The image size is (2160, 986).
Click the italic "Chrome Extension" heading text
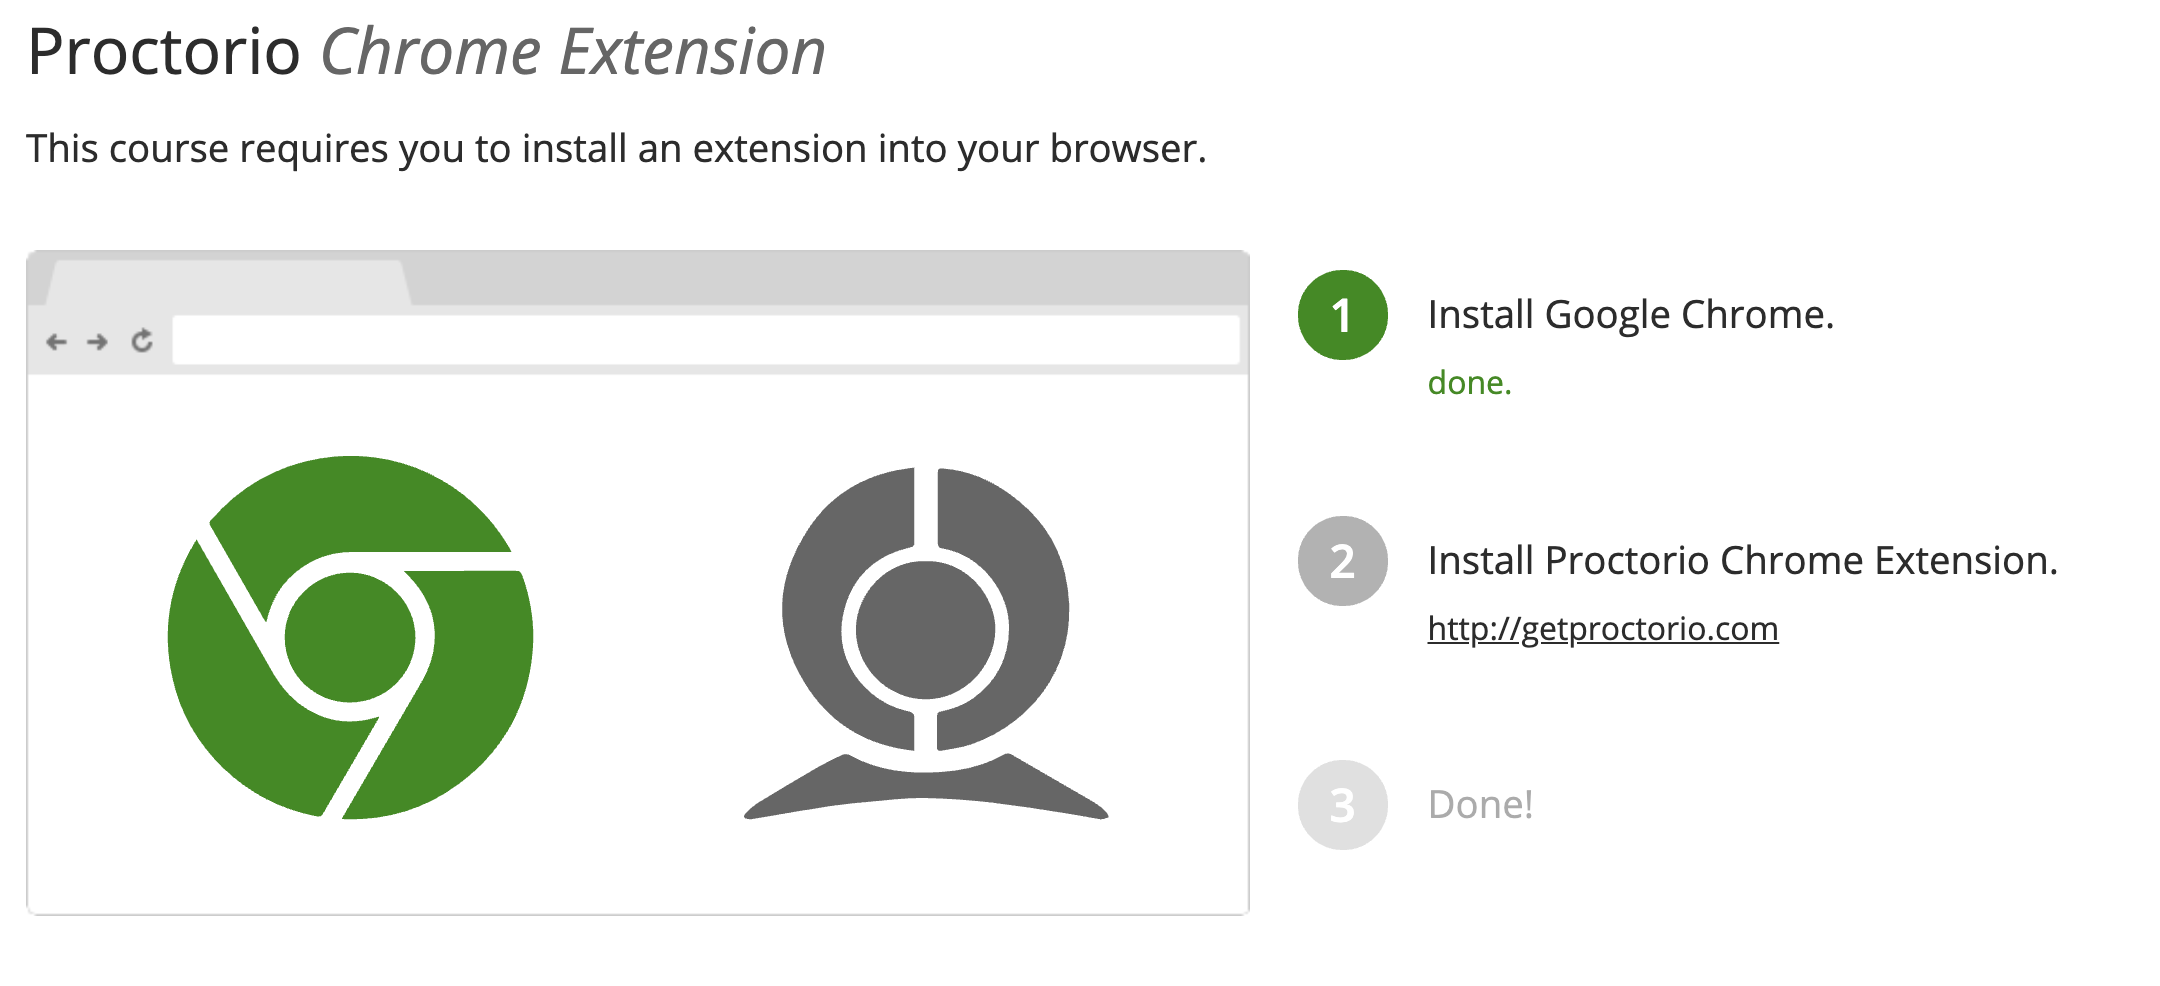coord(572,52)
